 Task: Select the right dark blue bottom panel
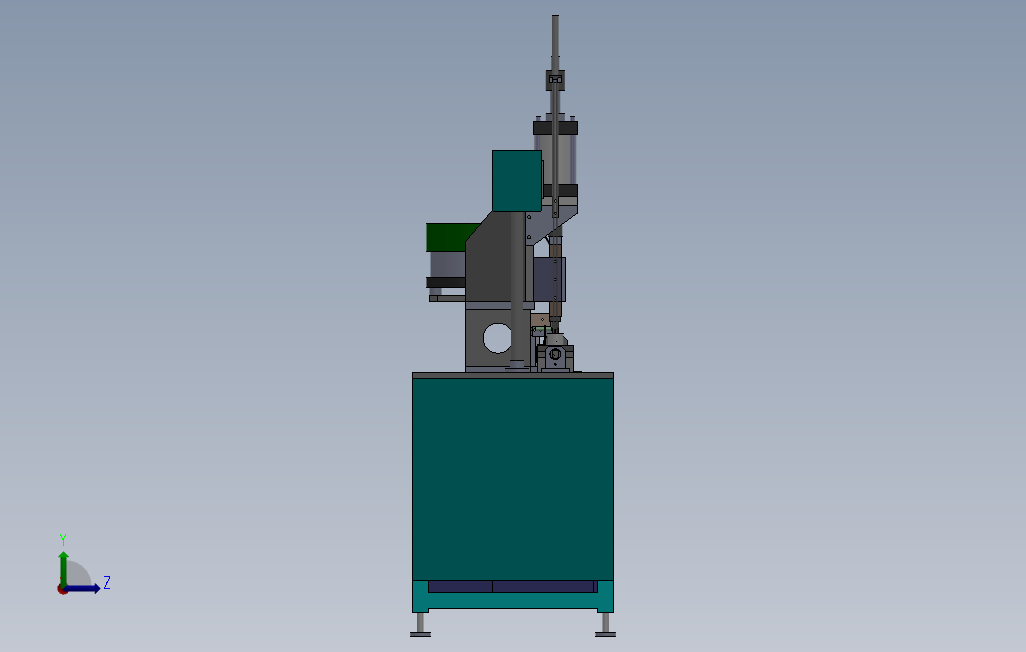coord(543,587)
